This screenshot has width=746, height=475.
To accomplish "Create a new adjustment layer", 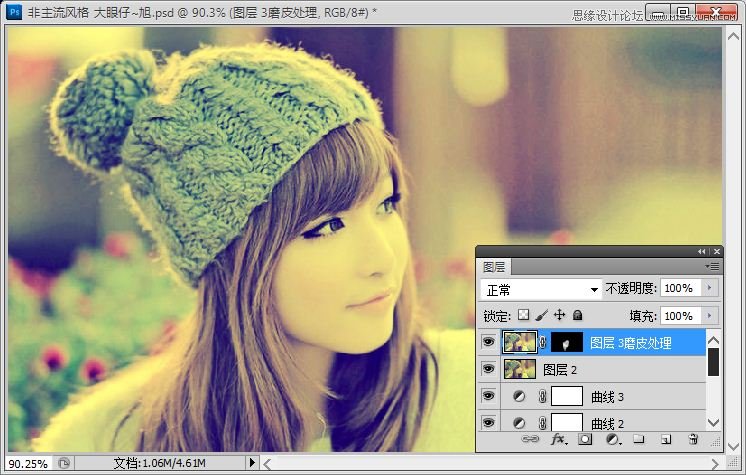I will (612, 439).
